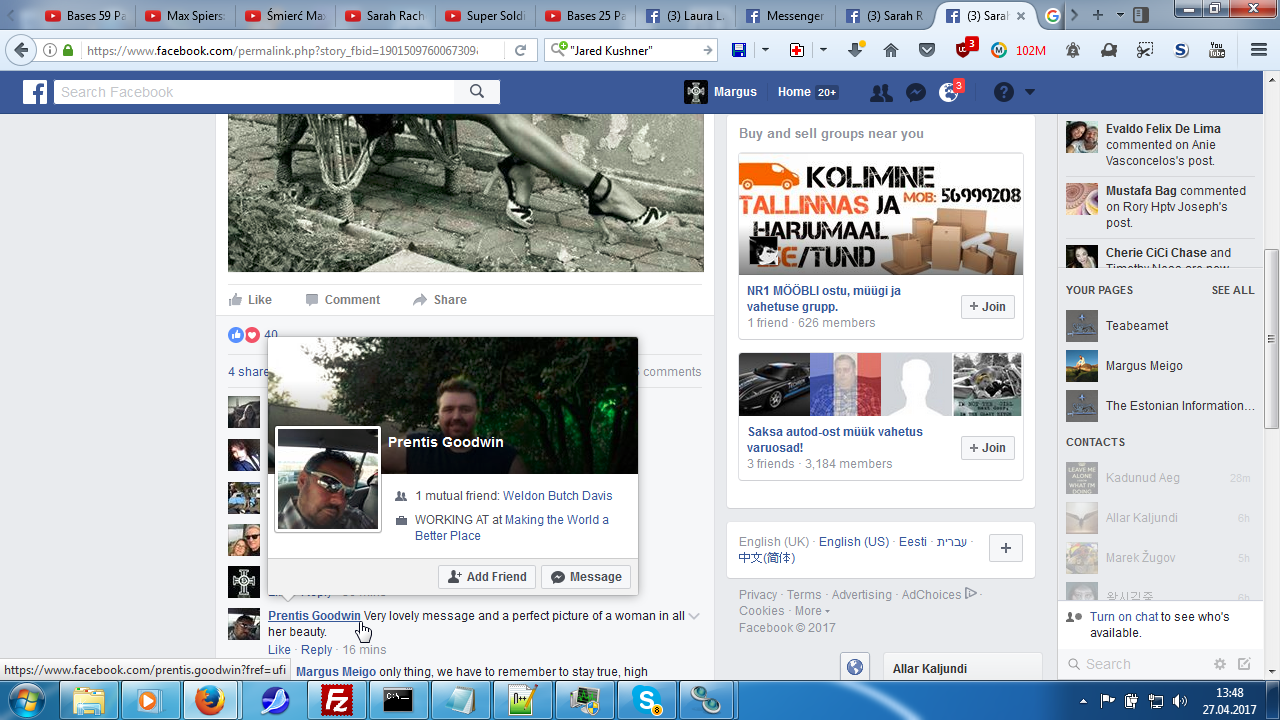This screenshot has width=1280, height=720.
Task: Switch to the Super Sold tab
Action: 484,16
